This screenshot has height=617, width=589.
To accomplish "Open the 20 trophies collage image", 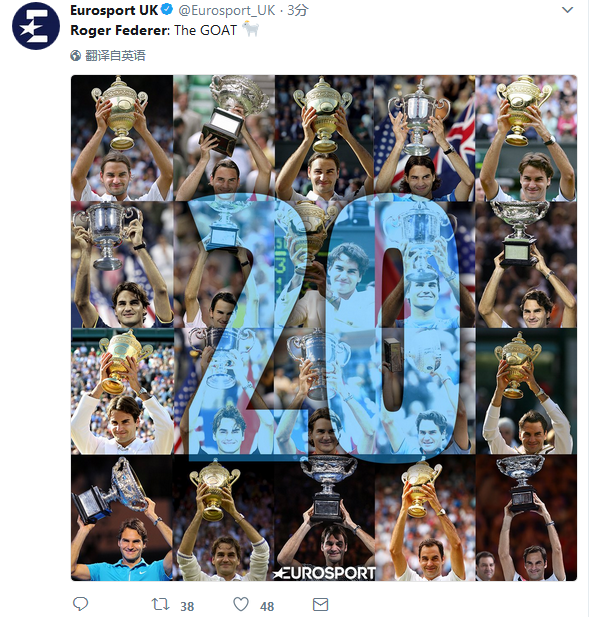I will (324, 328).
